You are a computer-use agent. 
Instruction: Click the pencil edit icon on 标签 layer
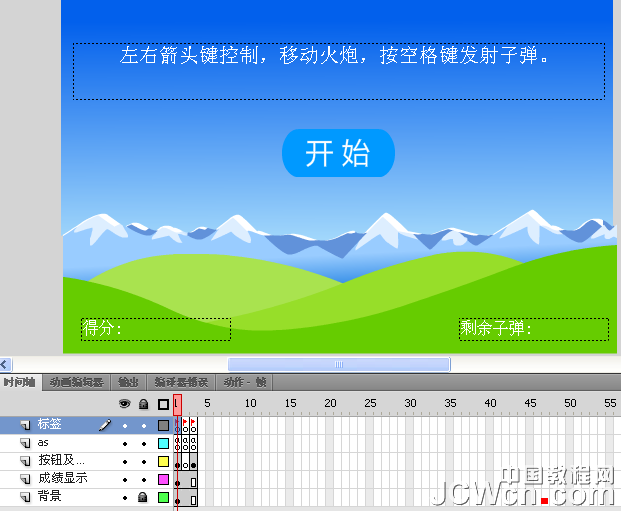pyautogui.click(x=105, y=425)
